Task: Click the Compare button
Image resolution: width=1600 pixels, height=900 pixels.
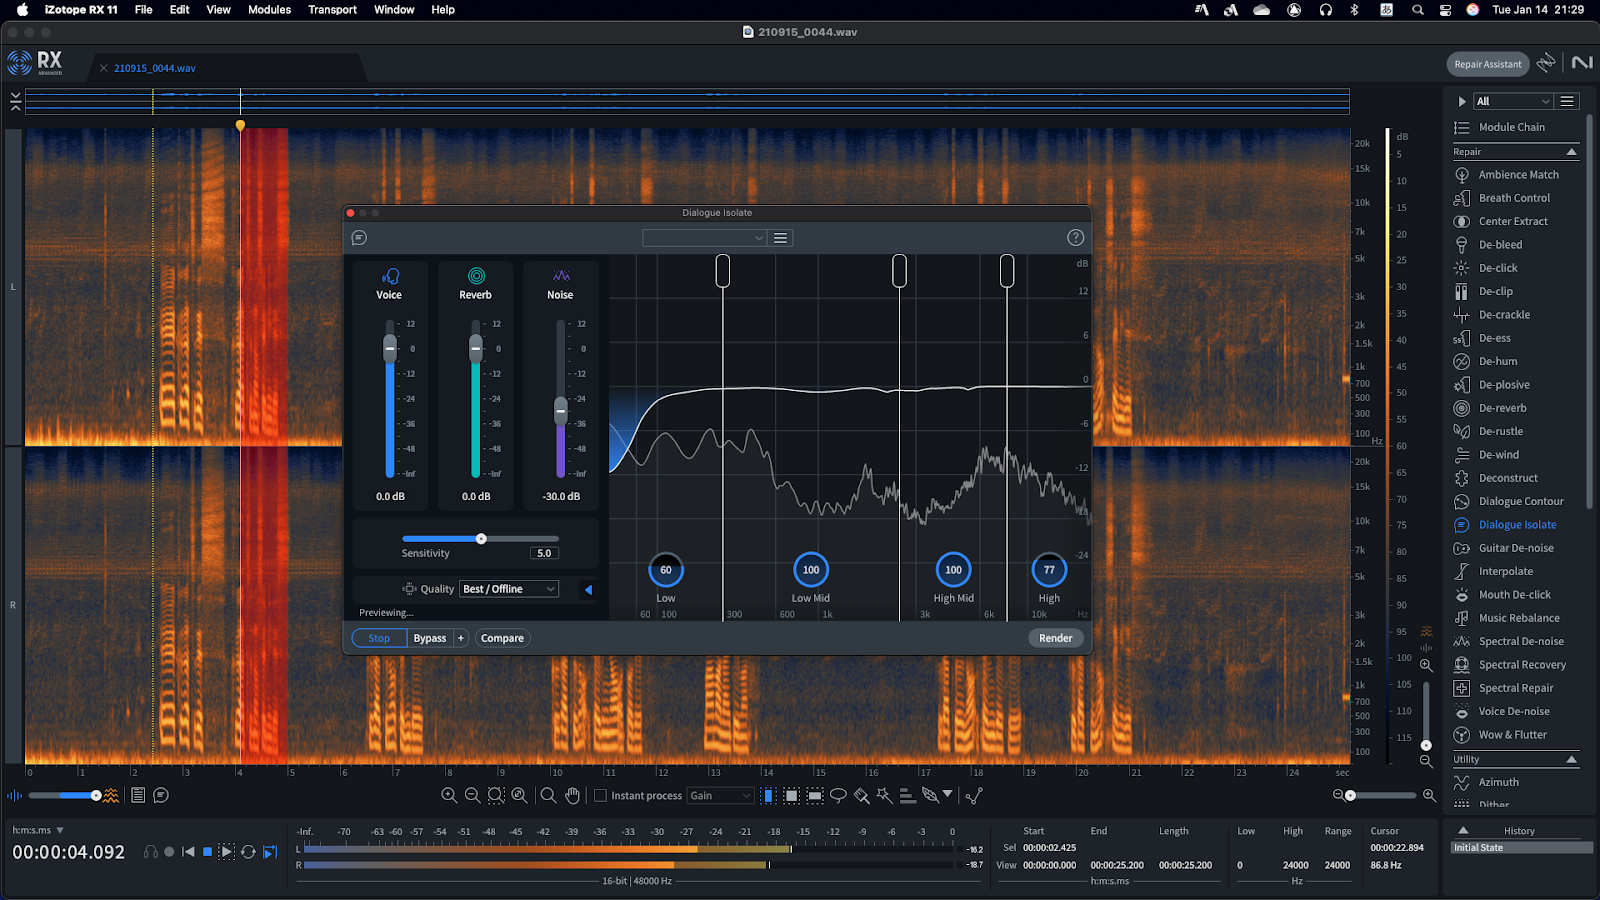Action: click(502, 638)
